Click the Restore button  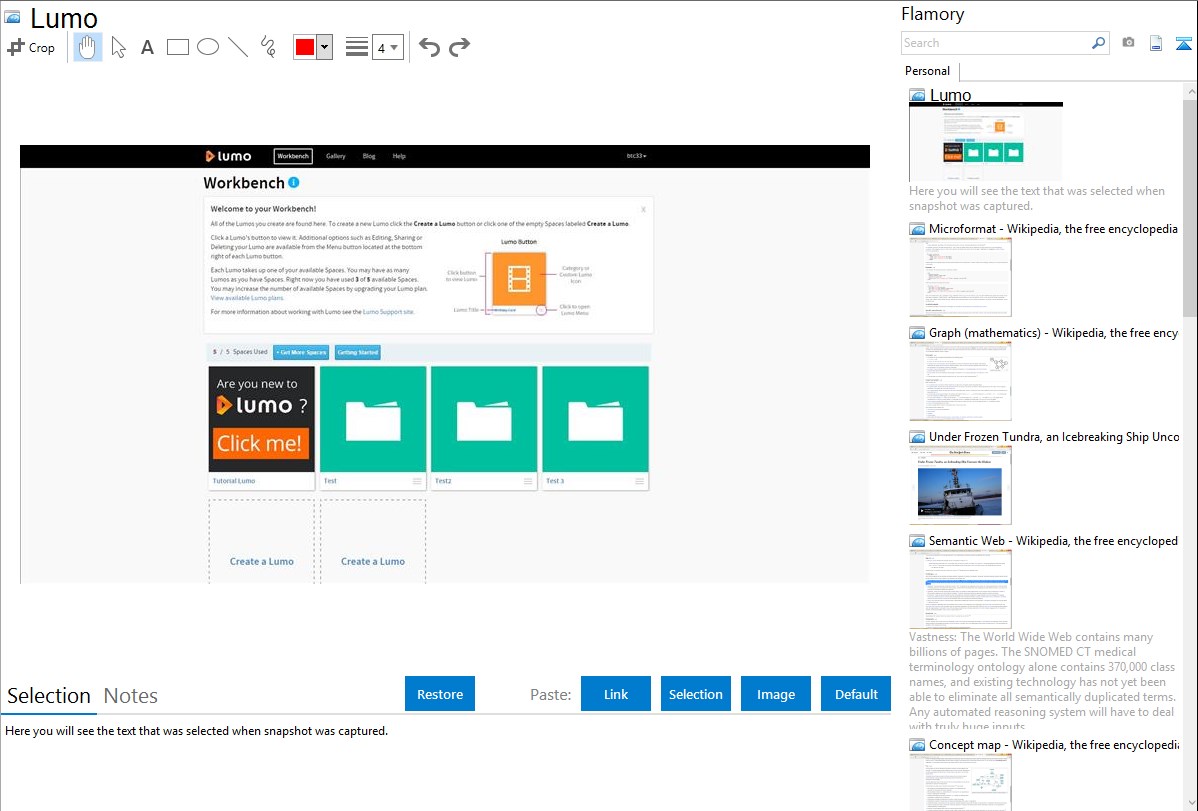click(440, 694)
